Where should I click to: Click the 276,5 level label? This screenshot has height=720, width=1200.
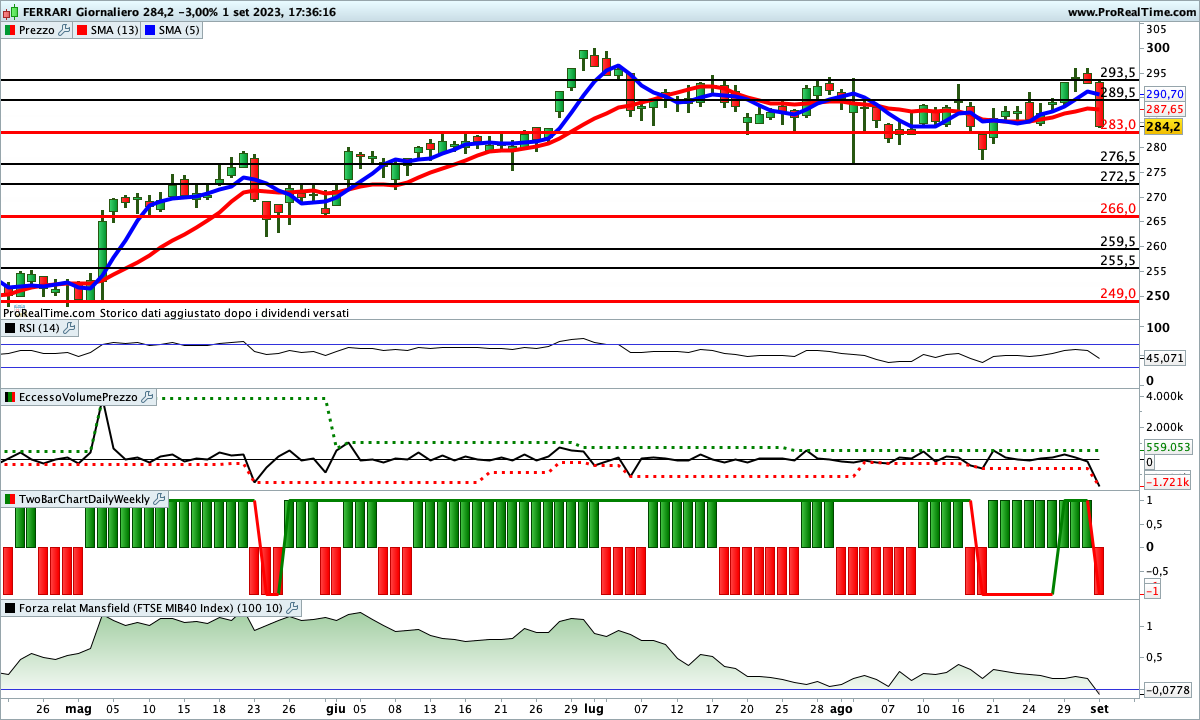point(1117,156)
